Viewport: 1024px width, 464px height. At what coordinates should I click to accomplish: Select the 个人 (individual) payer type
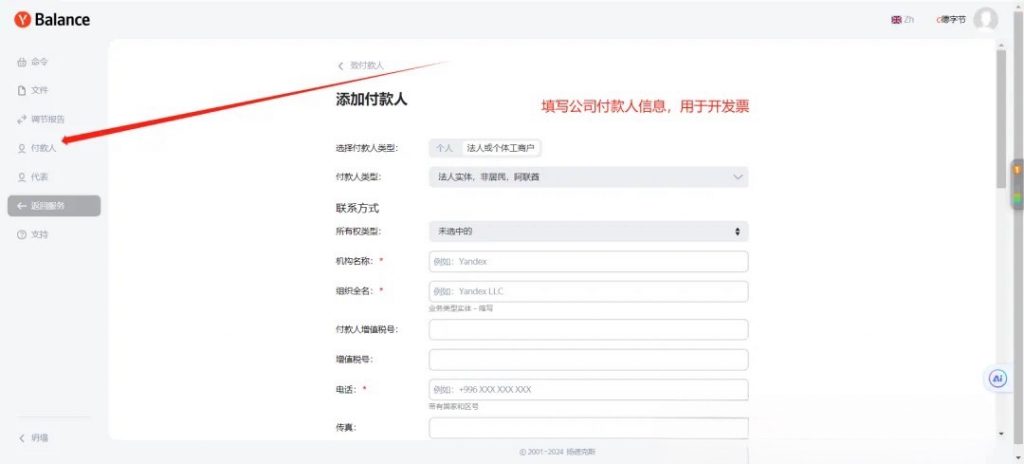click(x=444, y=148)
